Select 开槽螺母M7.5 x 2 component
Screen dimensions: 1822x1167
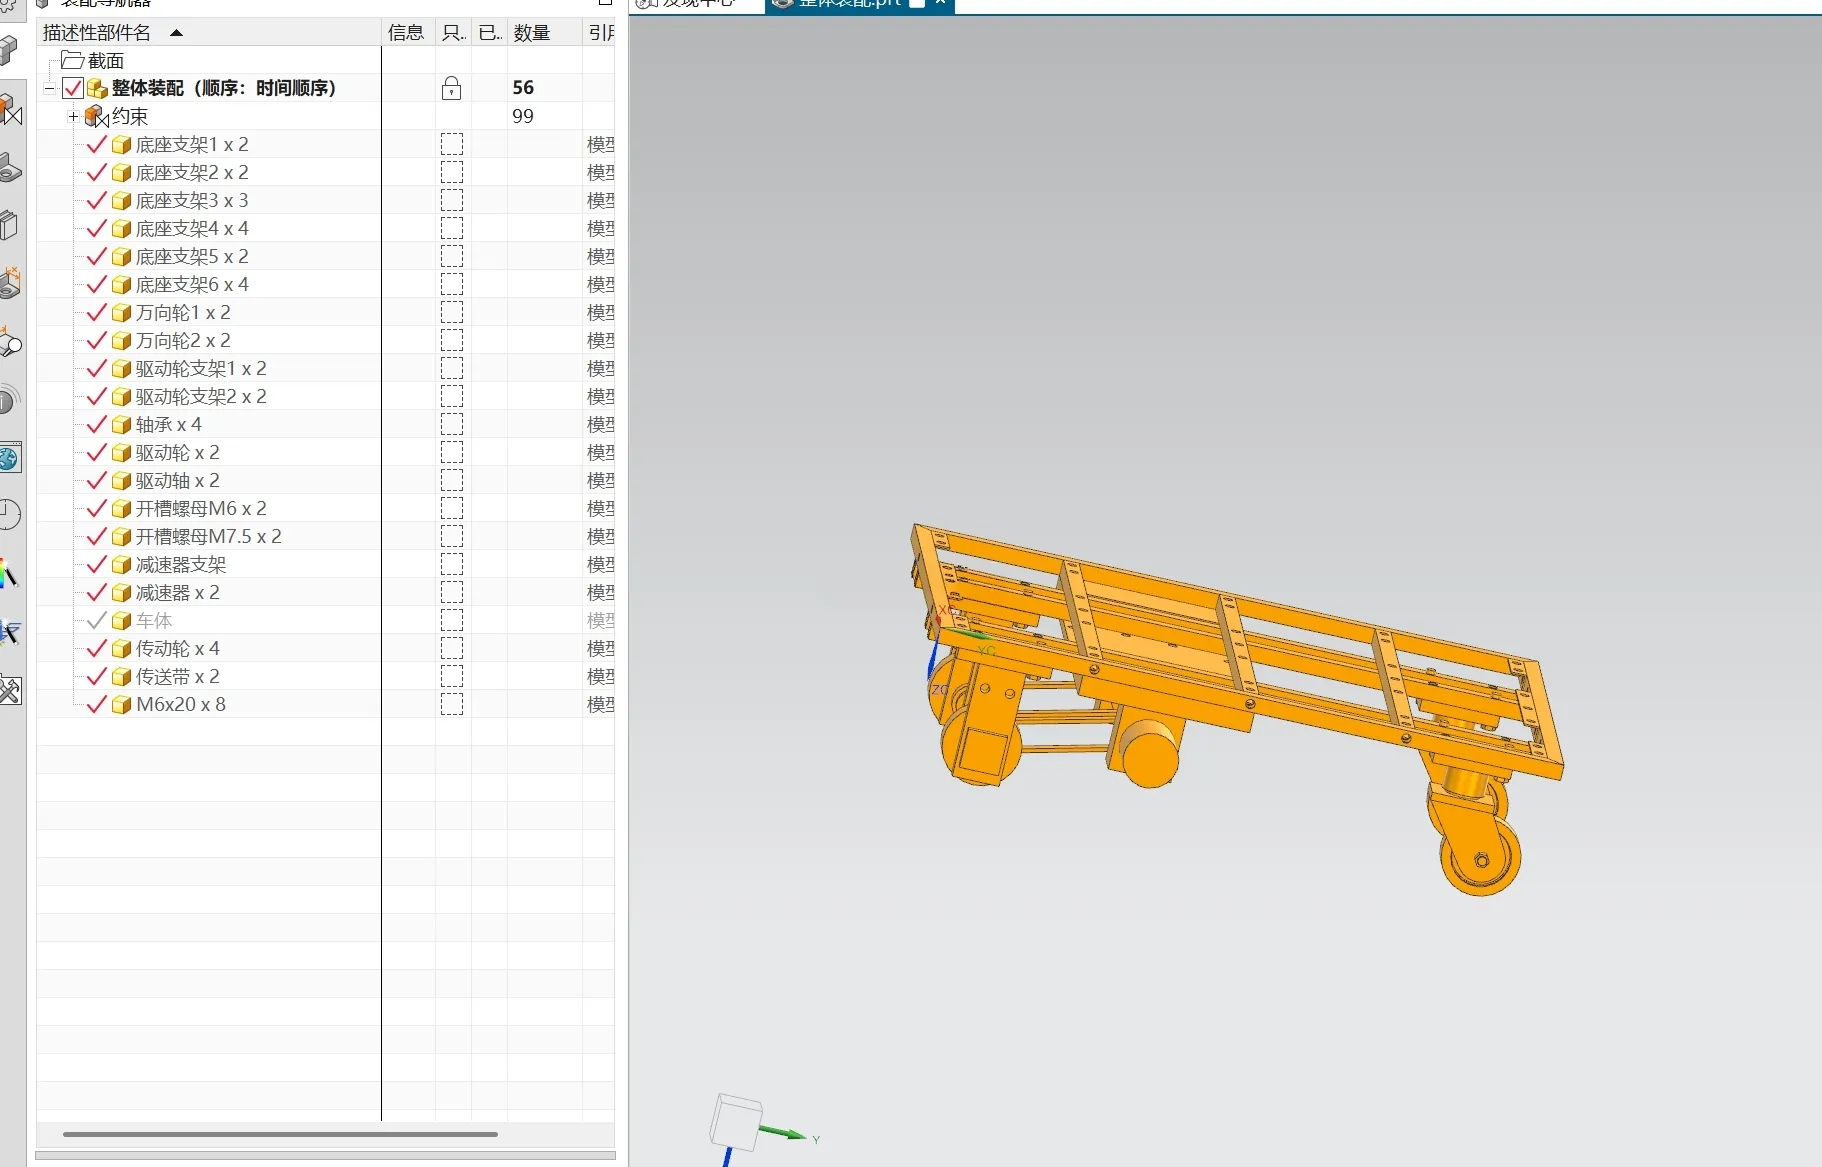(209, 536)
